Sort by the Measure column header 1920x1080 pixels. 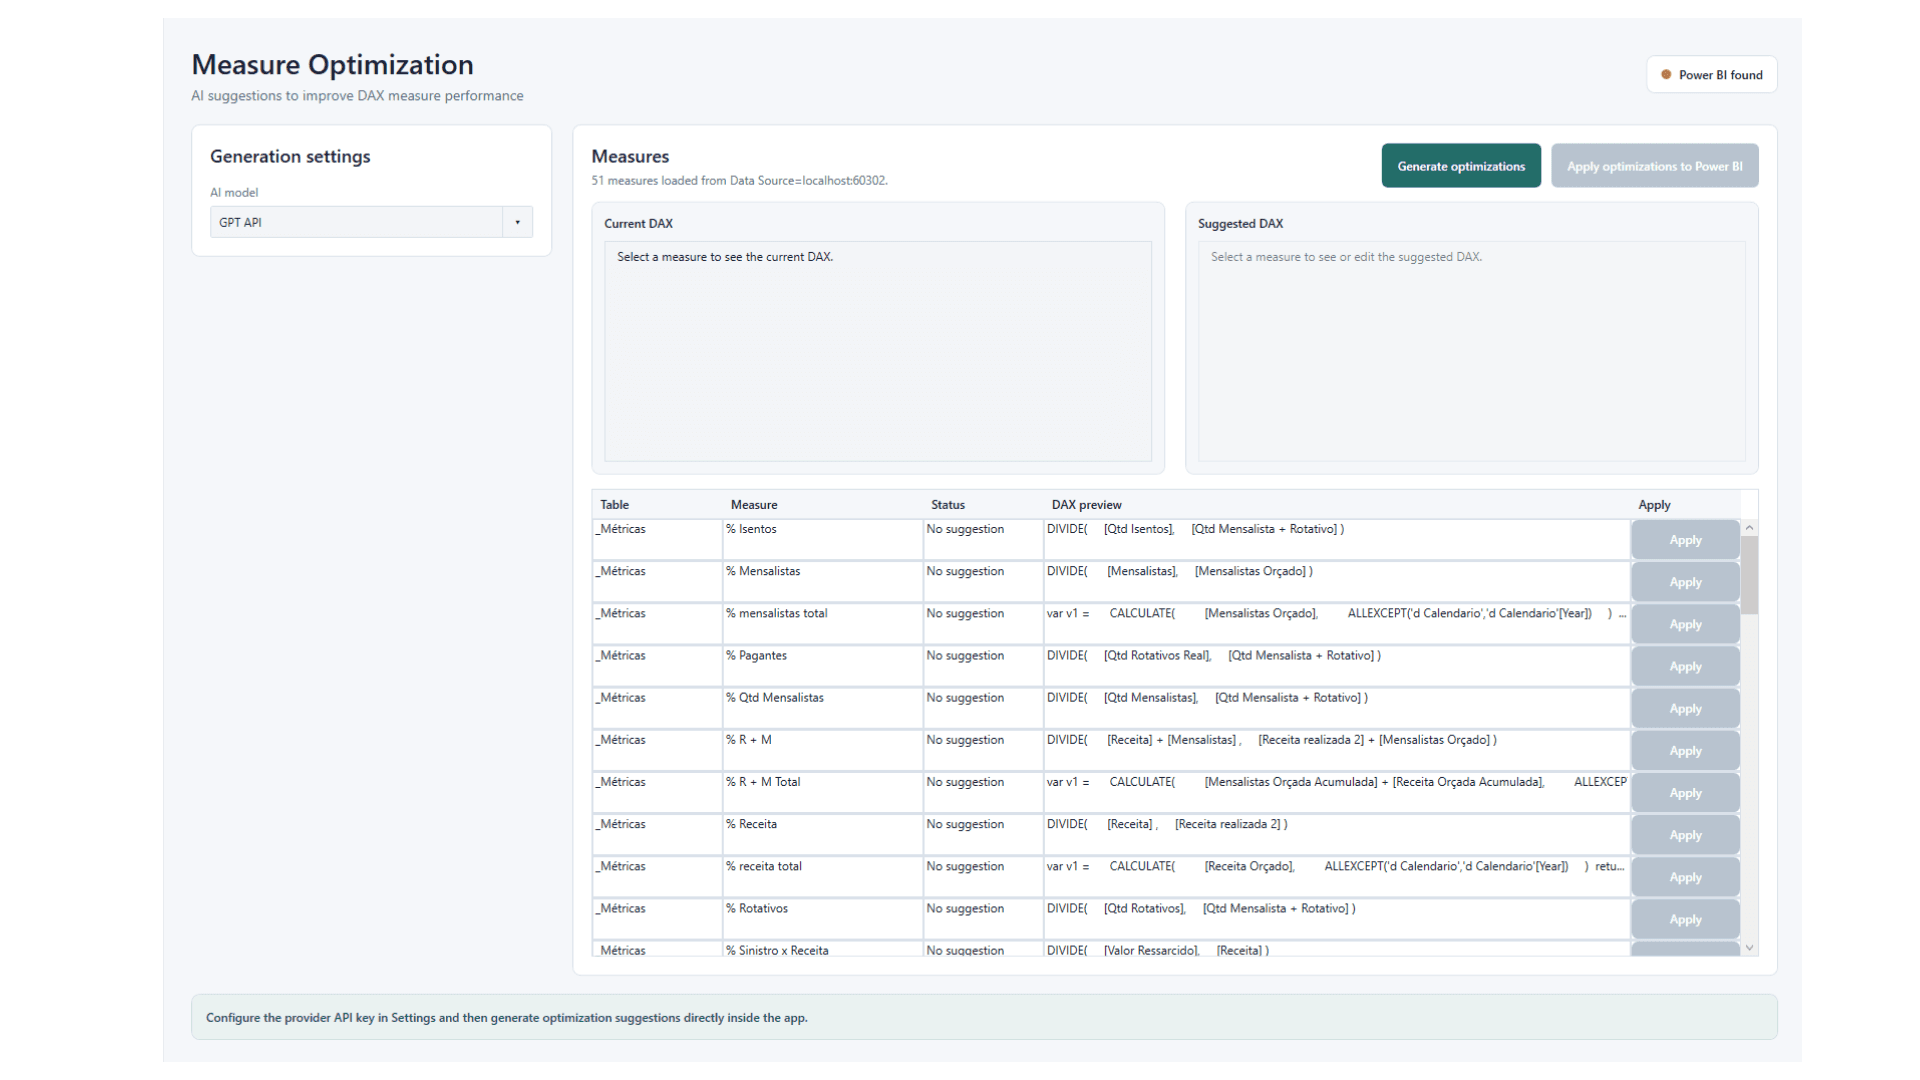click(754, 505)
